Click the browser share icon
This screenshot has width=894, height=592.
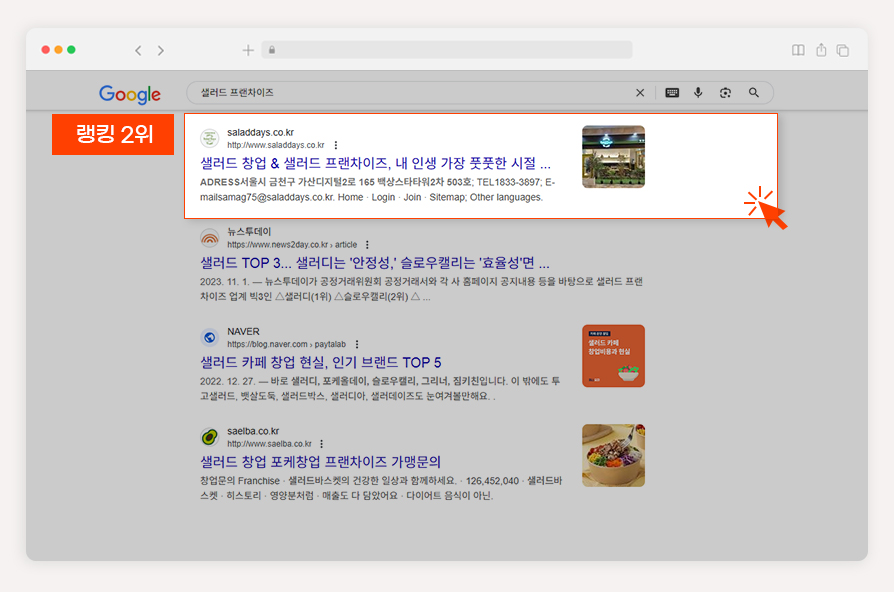[821, 50]
